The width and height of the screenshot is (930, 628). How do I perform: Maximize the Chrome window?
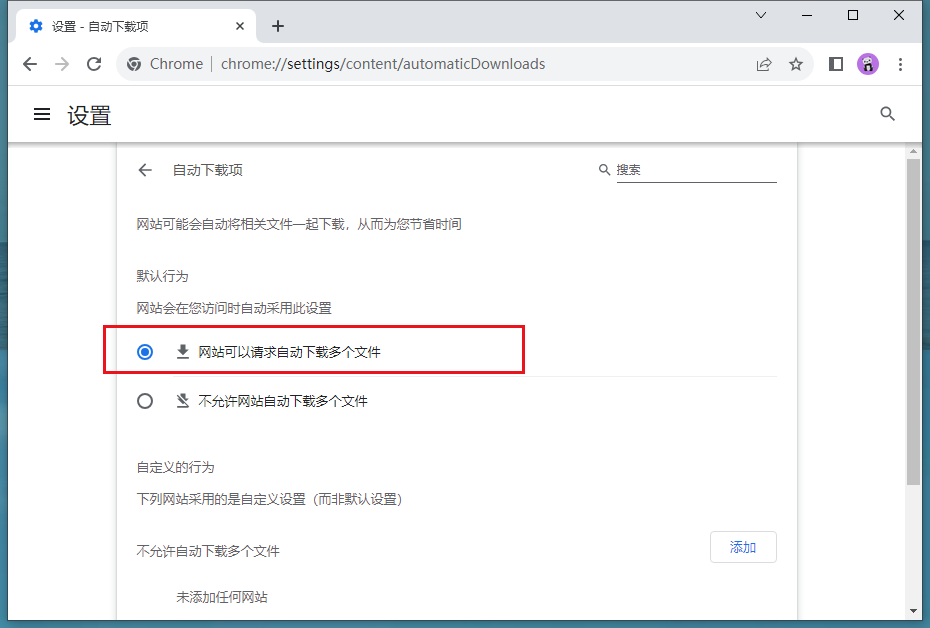click(x=853, y=15)
